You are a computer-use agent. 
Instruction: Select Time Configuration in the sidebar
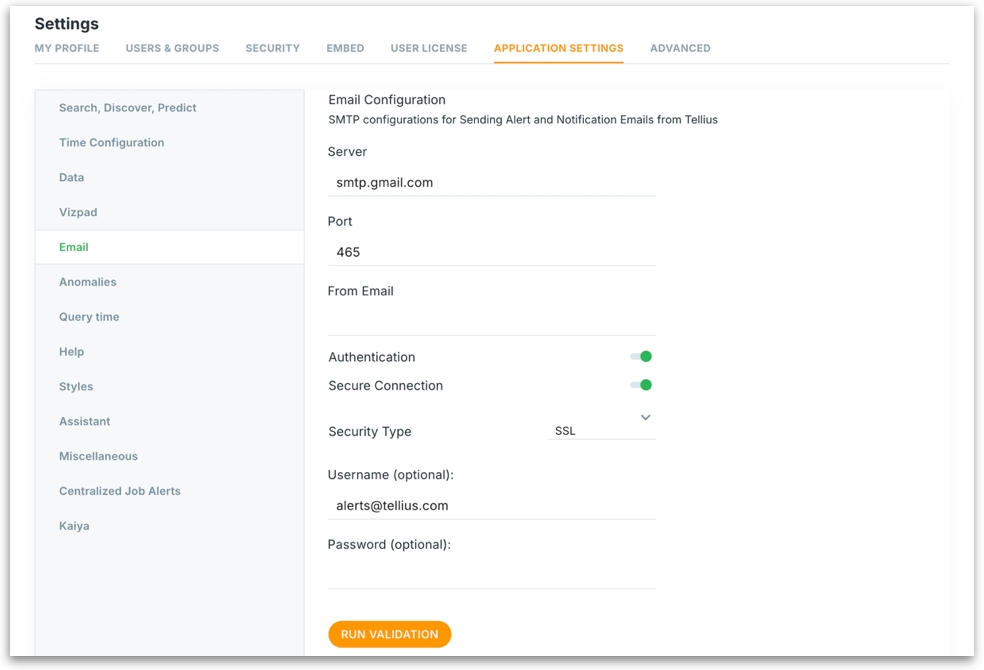click(111, 143)
